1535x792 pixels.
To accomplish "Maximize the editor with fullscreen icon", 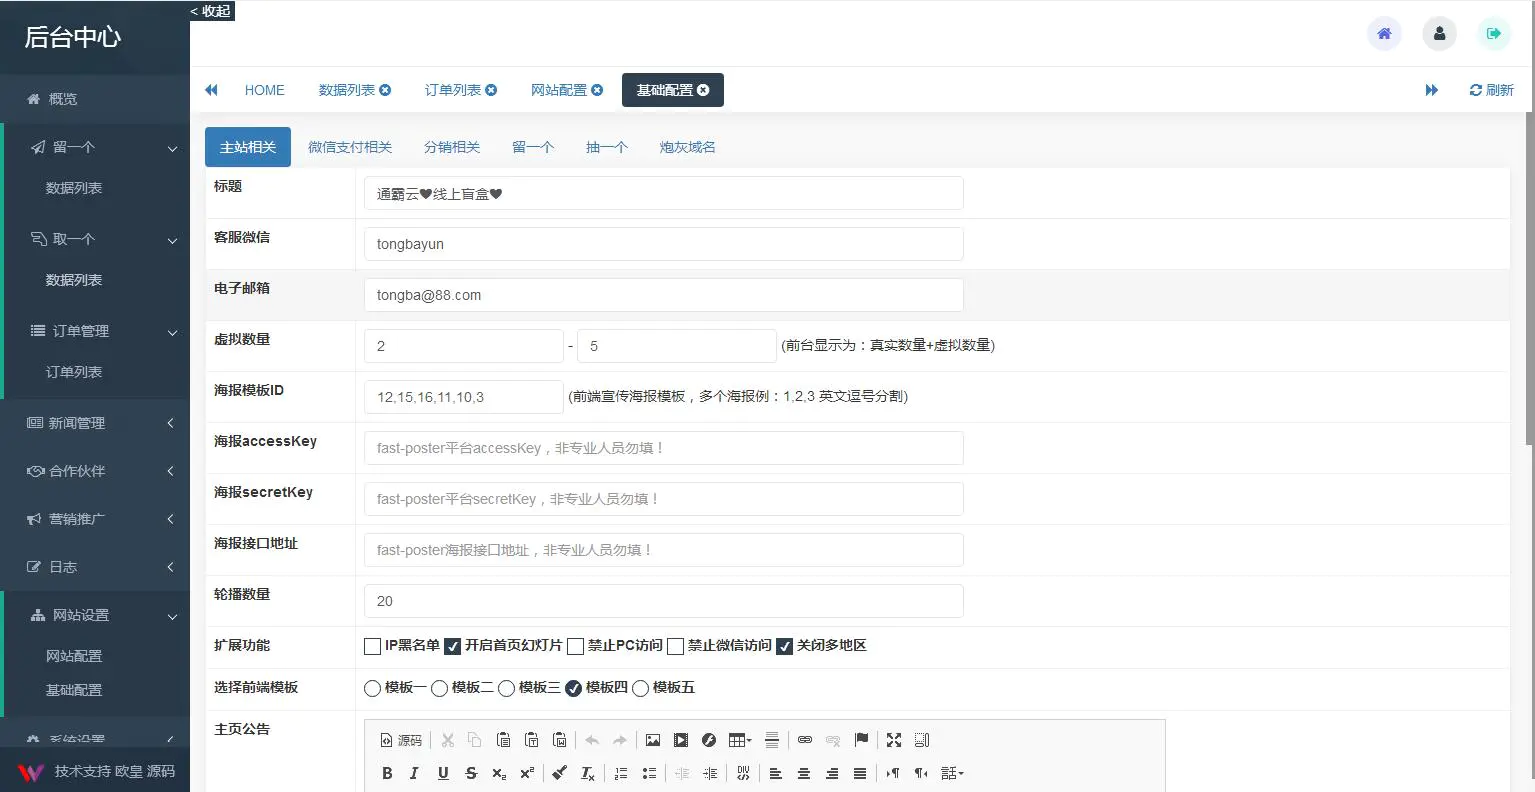I will (x=894, y=740).
